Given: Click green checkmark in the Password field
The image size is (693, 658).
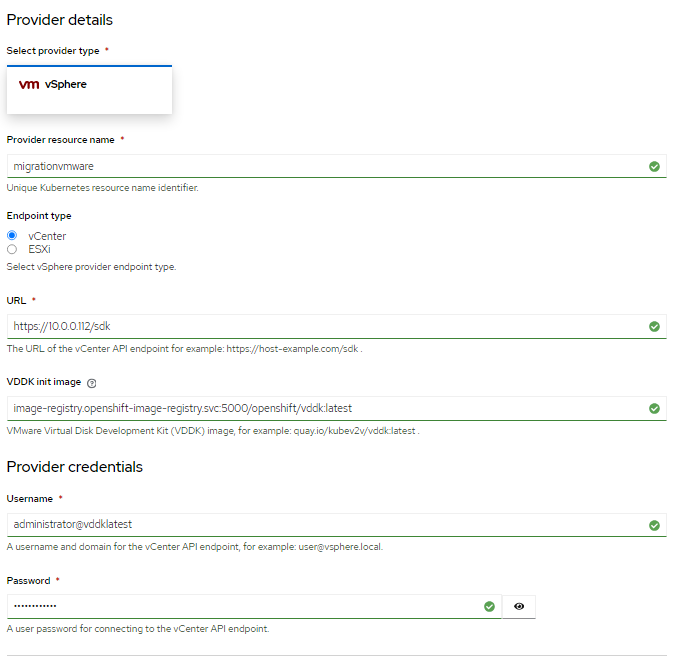Looking at the screenshot, I should 489,606.
